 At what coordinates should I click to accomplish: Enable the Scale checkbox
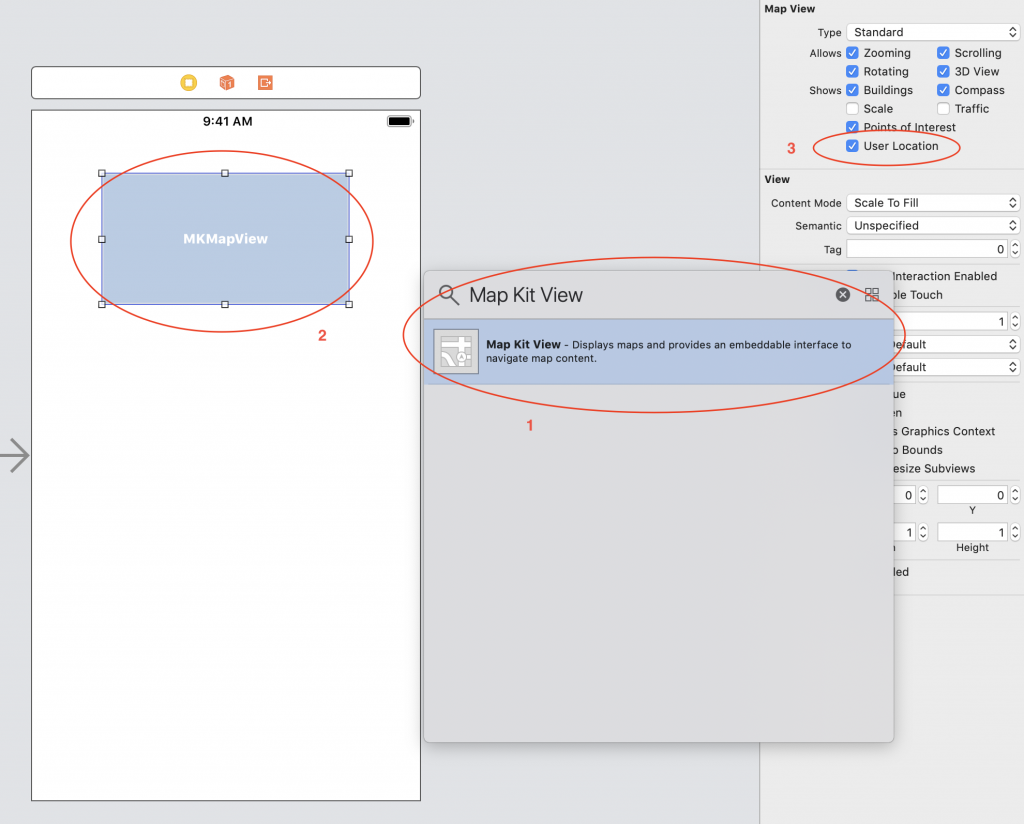(852, 108)
